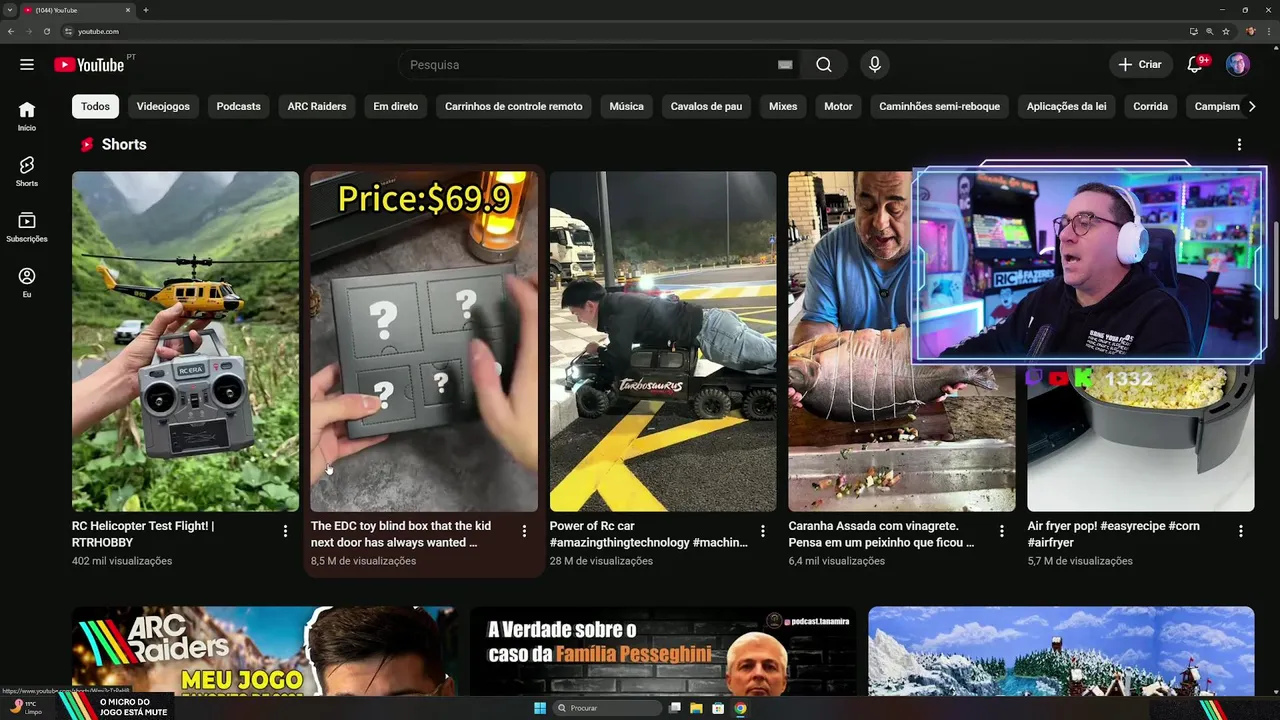The width and height of the screenshot is (1280, 720).
Task: Open the Power of Rc car short thumbnail
Action: [x=663, y=341]
